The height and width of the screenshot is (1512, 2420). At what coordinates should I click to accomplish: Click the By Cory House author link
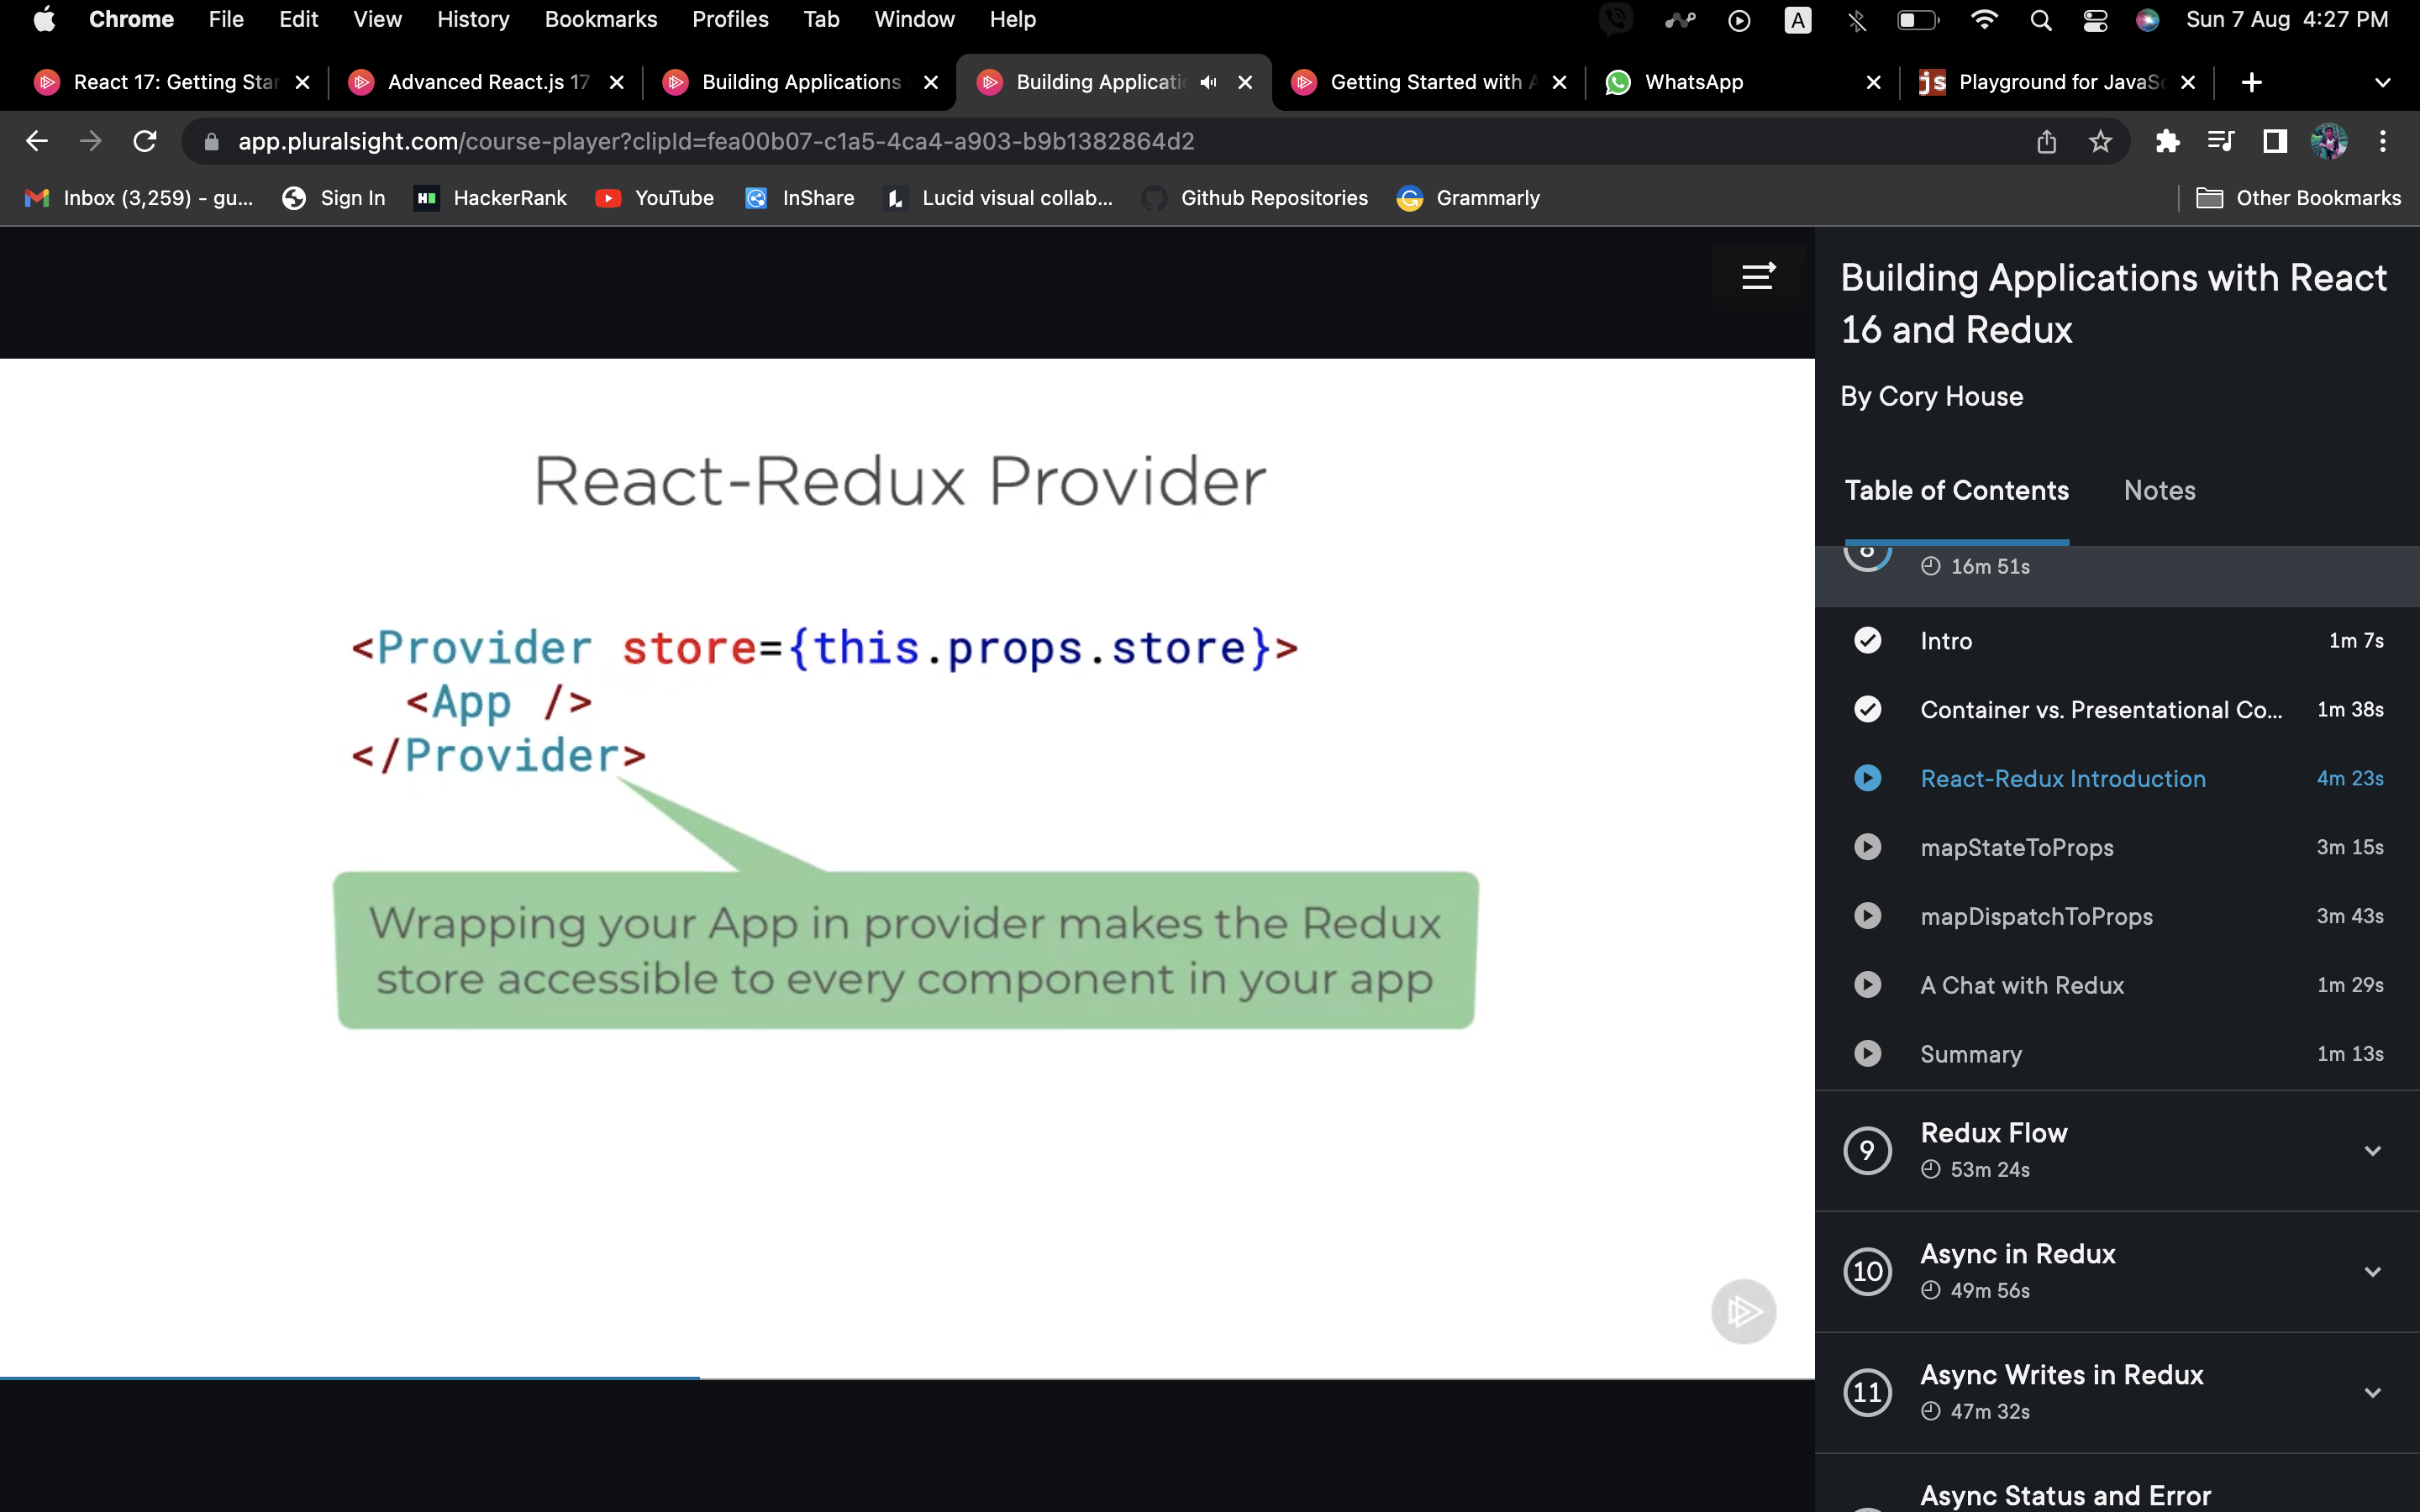tap(1931, 396)
